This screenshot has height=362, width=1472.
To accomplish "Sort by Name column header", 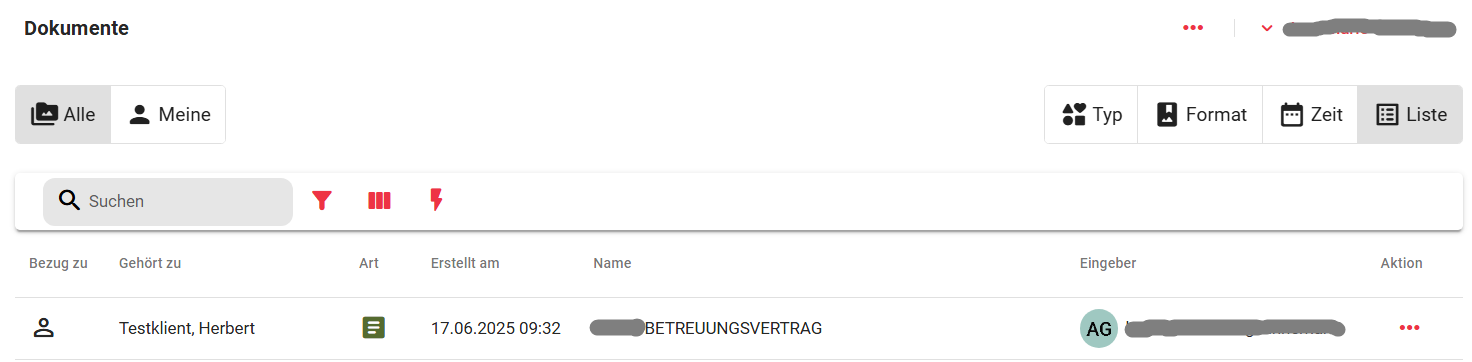I will [612, 263].
